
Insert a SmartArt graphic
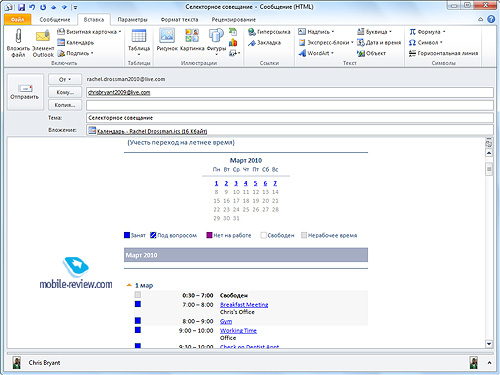pyautogui.click(x=233, y=32)
